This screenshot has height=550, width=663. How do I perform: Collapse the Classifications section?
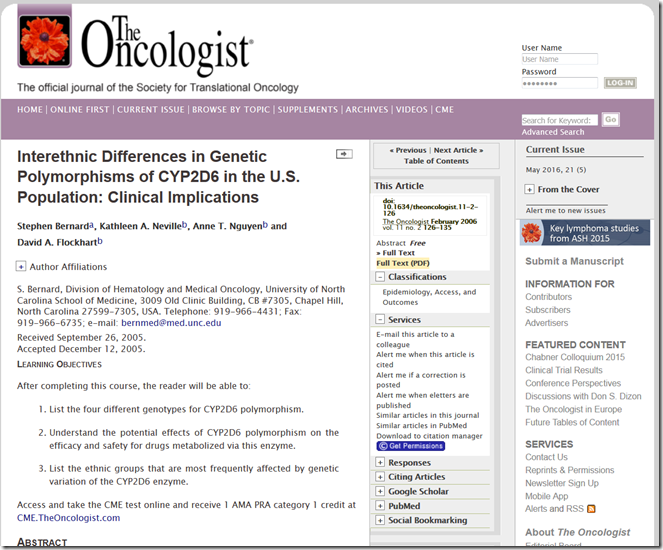pos(380,277)
